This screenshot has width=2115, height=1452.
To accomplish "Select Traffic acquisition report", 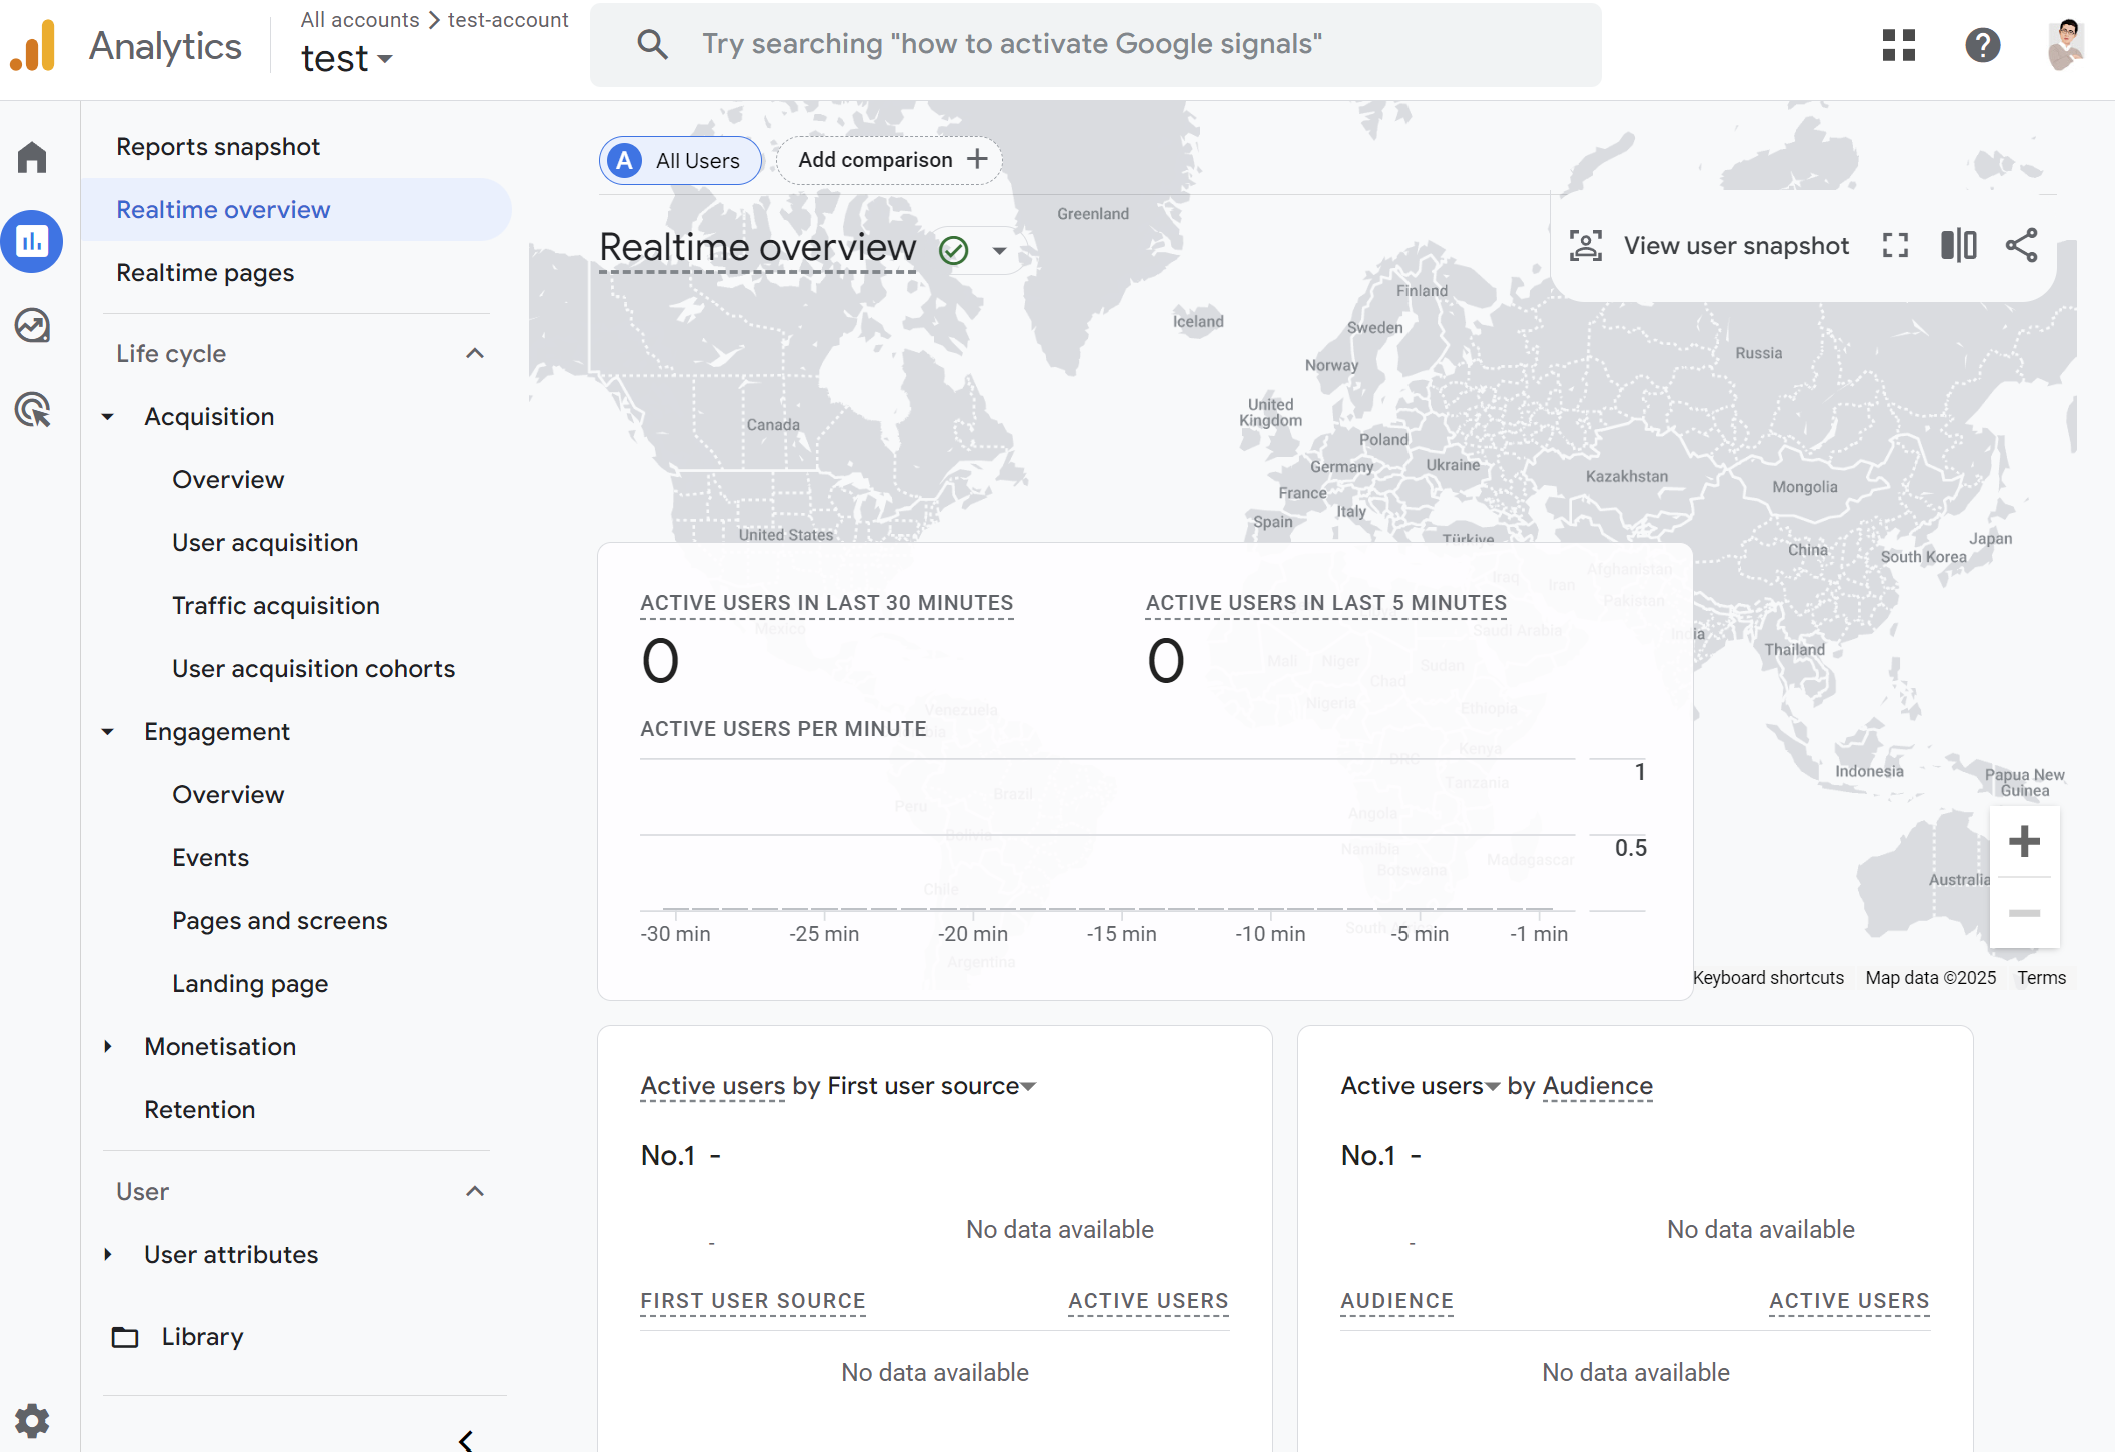I will tap(276, 606).
